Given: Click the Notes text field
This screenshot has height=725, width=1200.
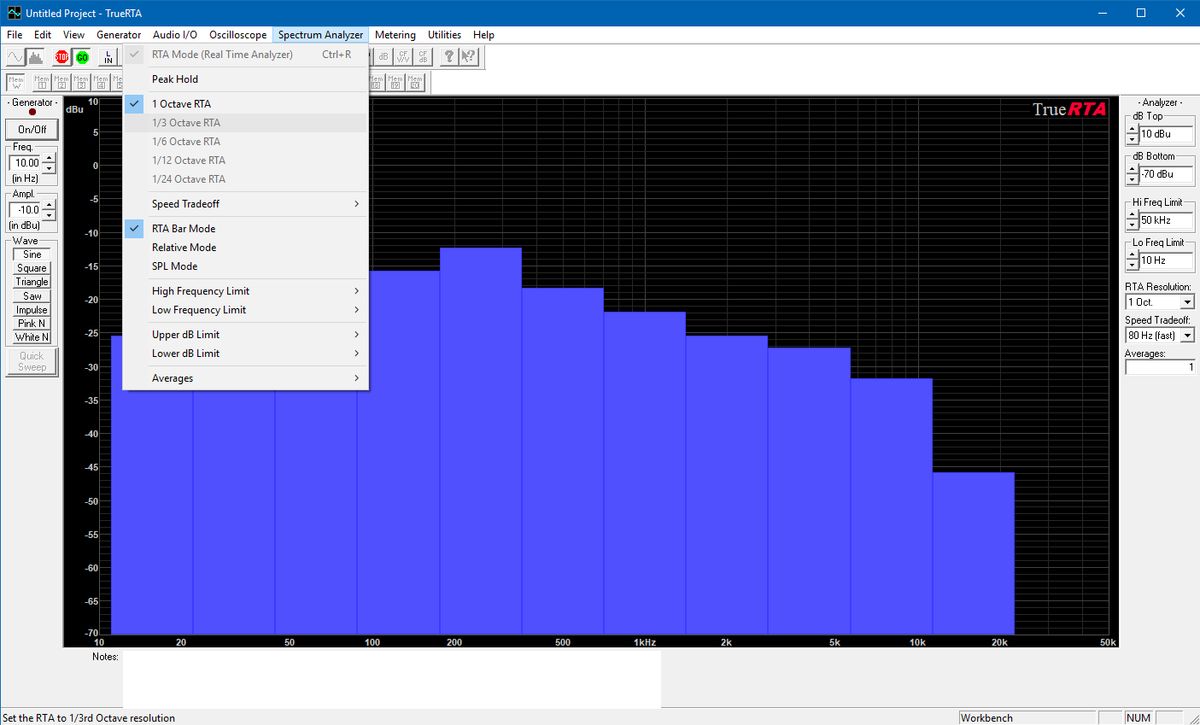Looking at the screenshot, I should pos(391,679).
